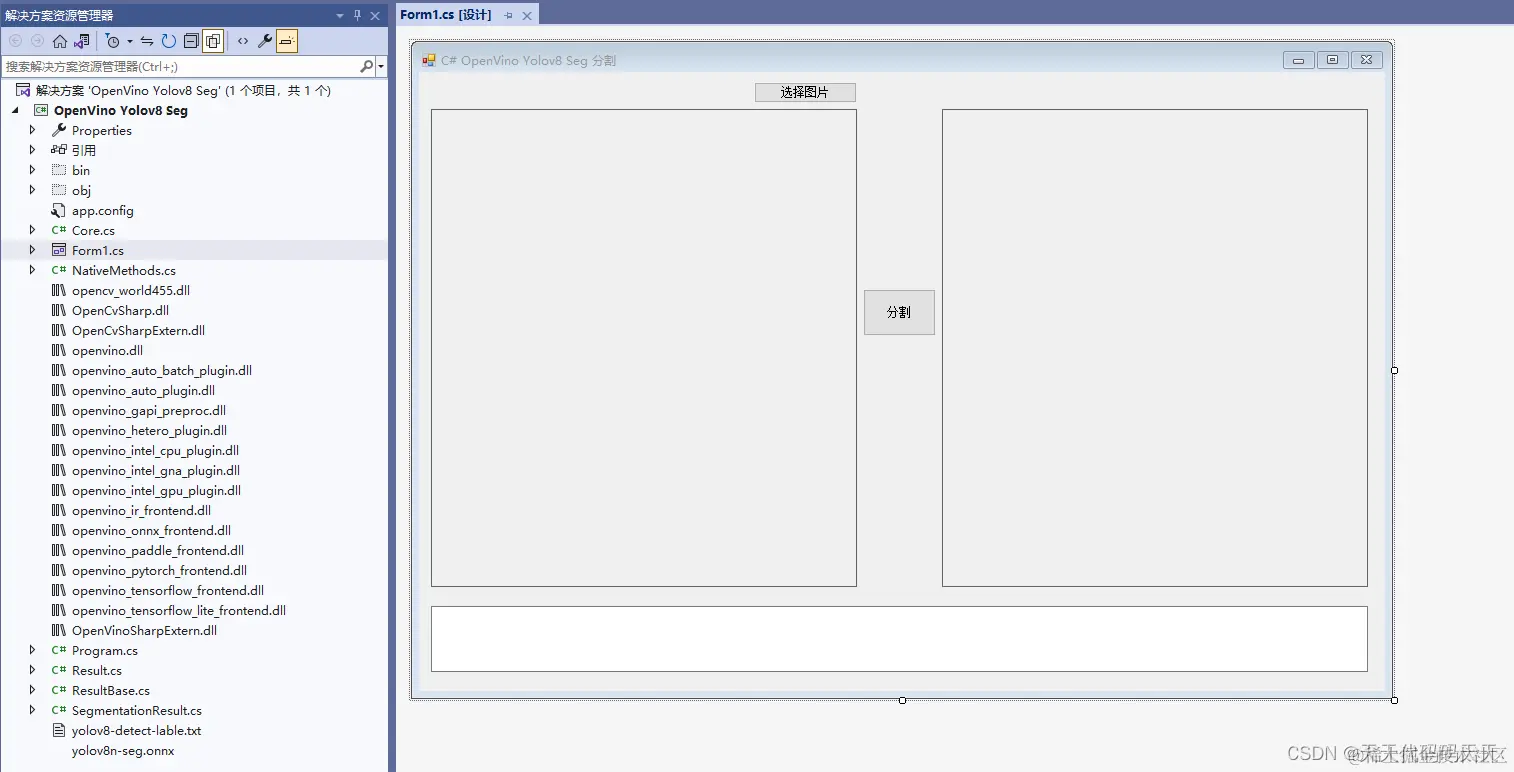Select yolov8n-seg.onnx file
Viewport: 1514px width, 772px height.
[x=123, y=750]
